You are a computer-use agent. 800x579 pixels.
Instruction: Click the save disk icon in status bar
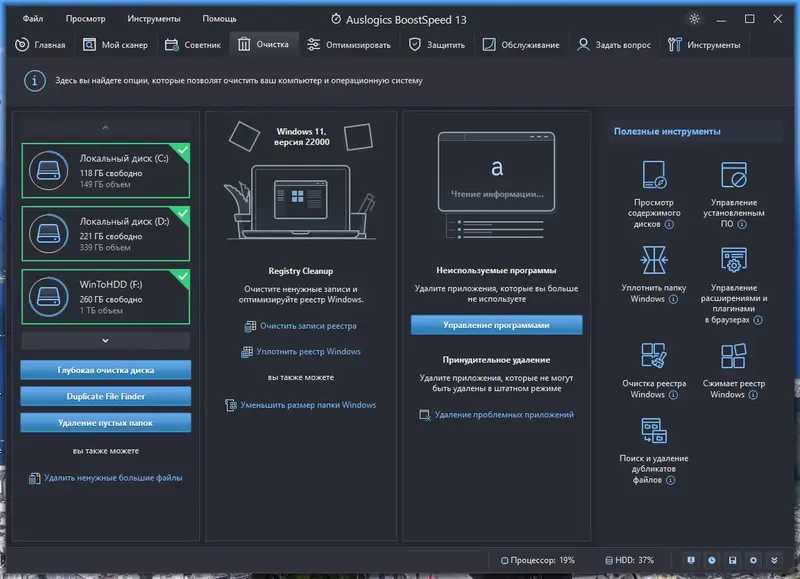pos(733,560)
